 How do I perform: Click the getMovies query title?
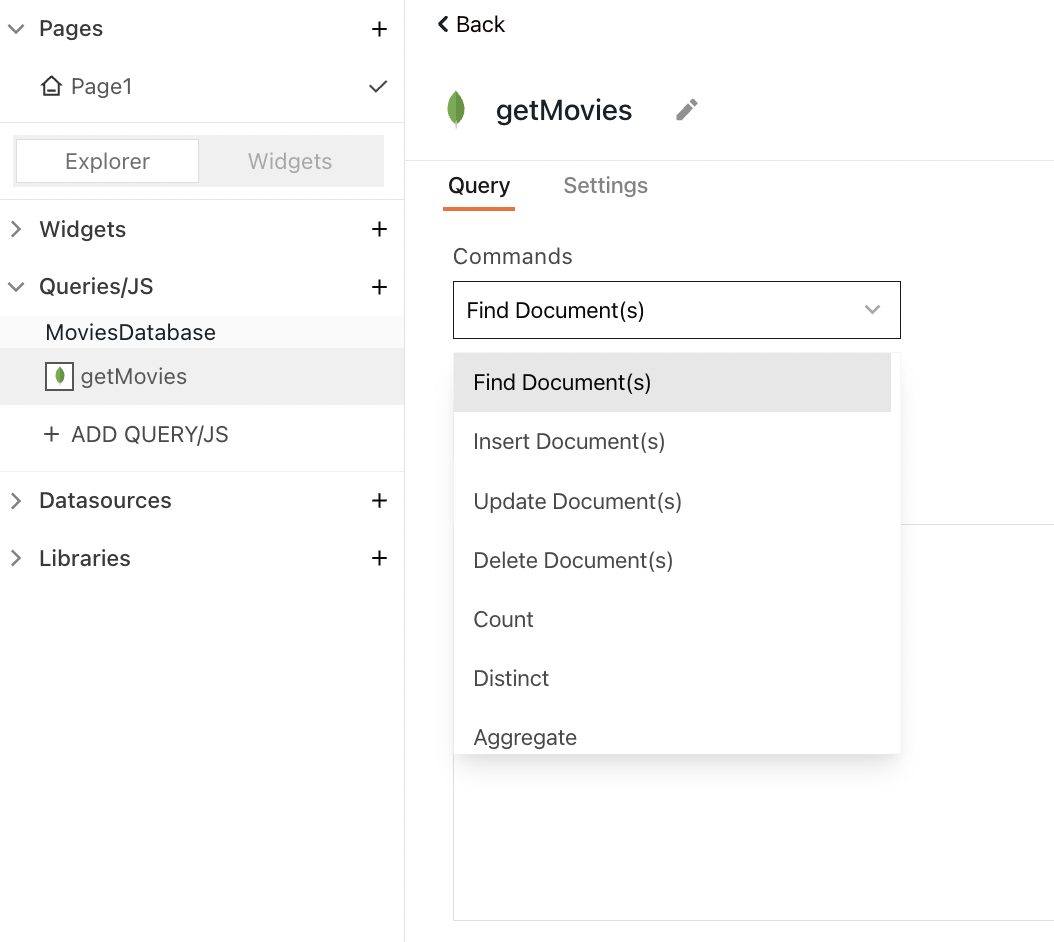pyautogui.click(x=563, y=110)
